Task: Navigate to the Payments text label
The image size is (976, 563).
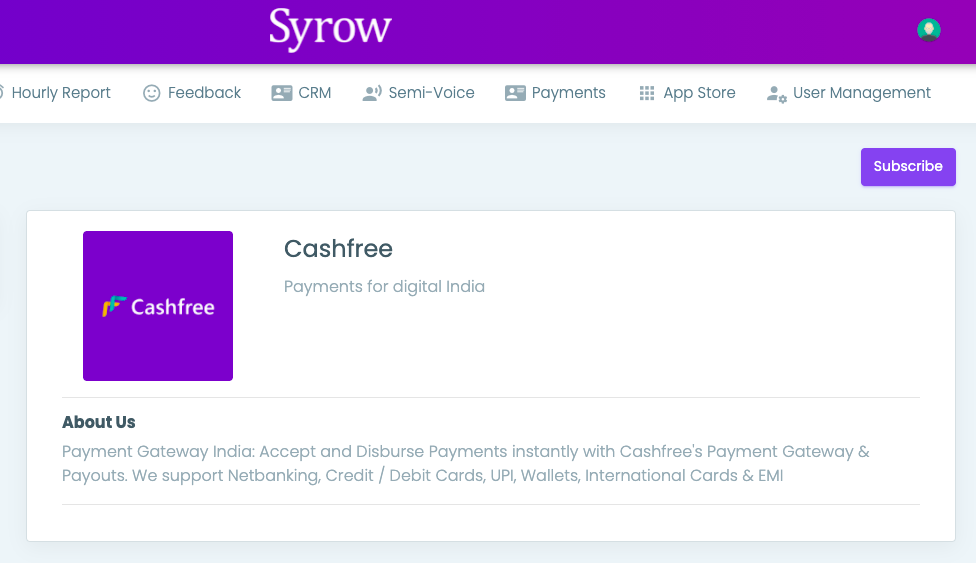Action: pos(568,93)
